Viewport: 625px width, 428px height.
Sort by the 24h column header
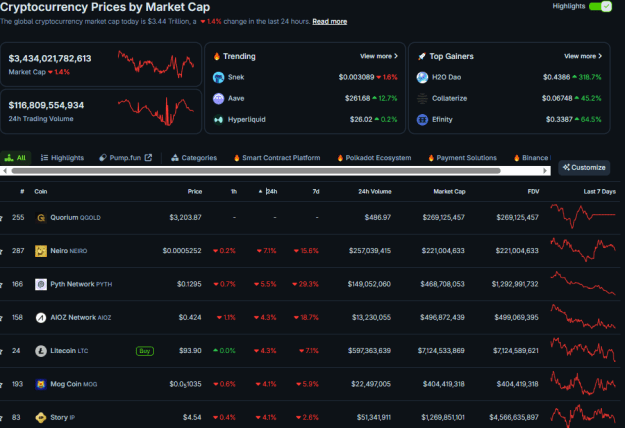point(269,192)
